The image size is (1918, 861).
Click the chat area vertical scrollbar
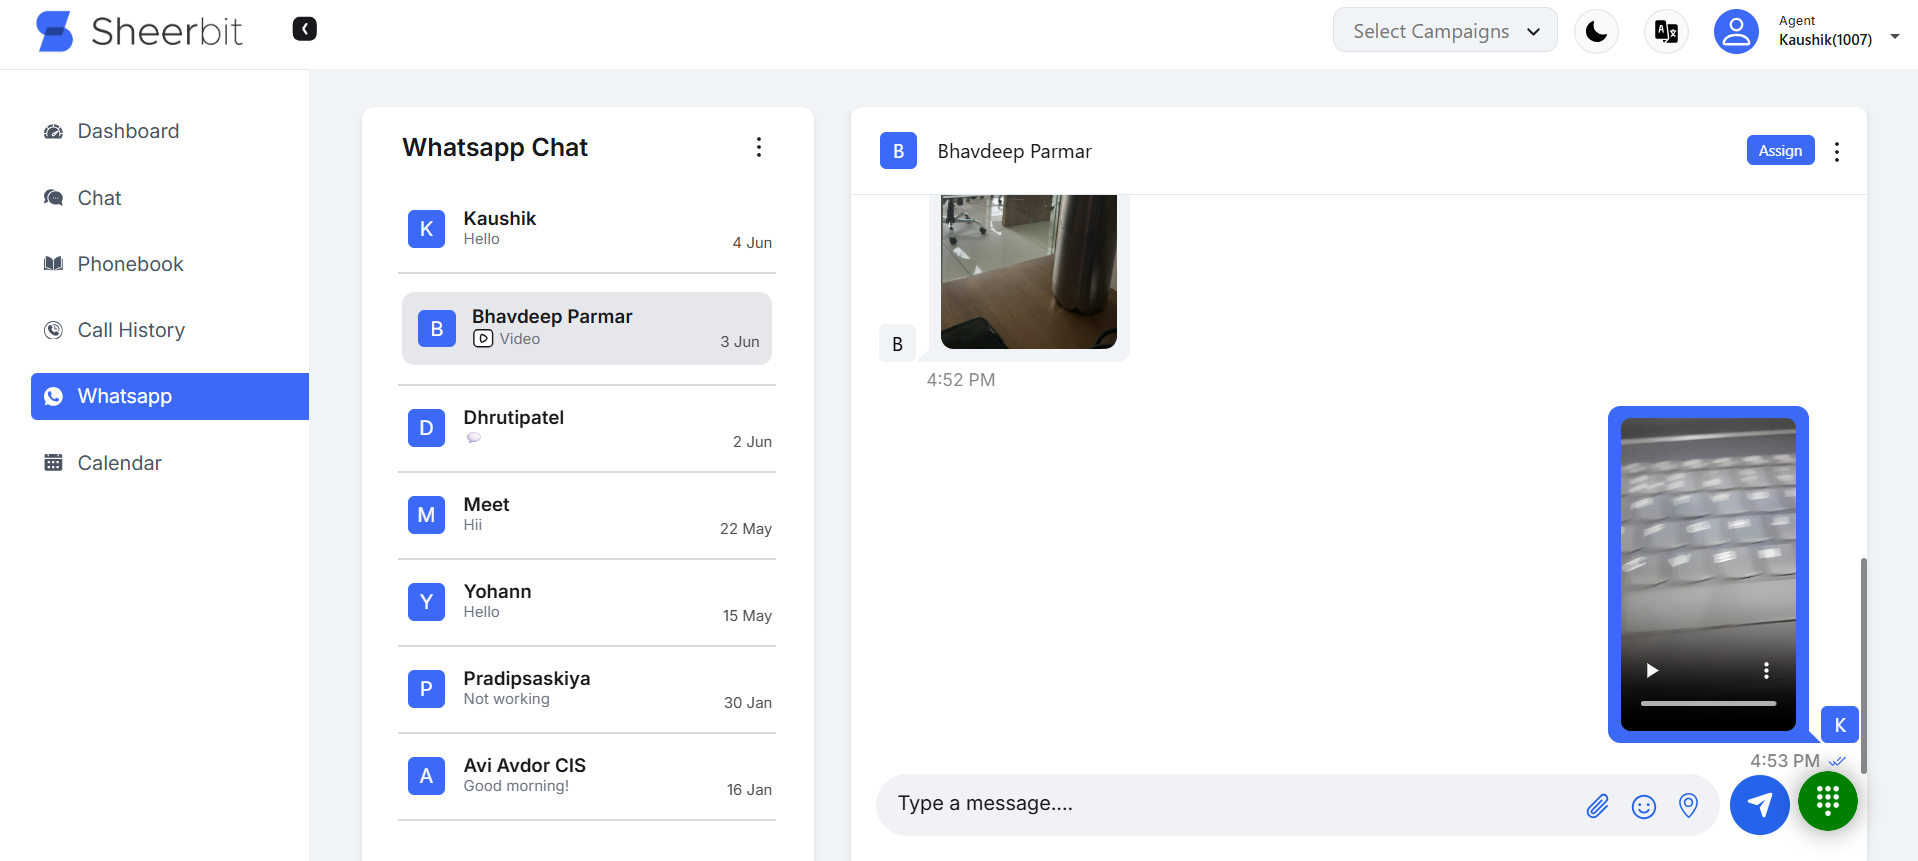[x=1864, y=665]
